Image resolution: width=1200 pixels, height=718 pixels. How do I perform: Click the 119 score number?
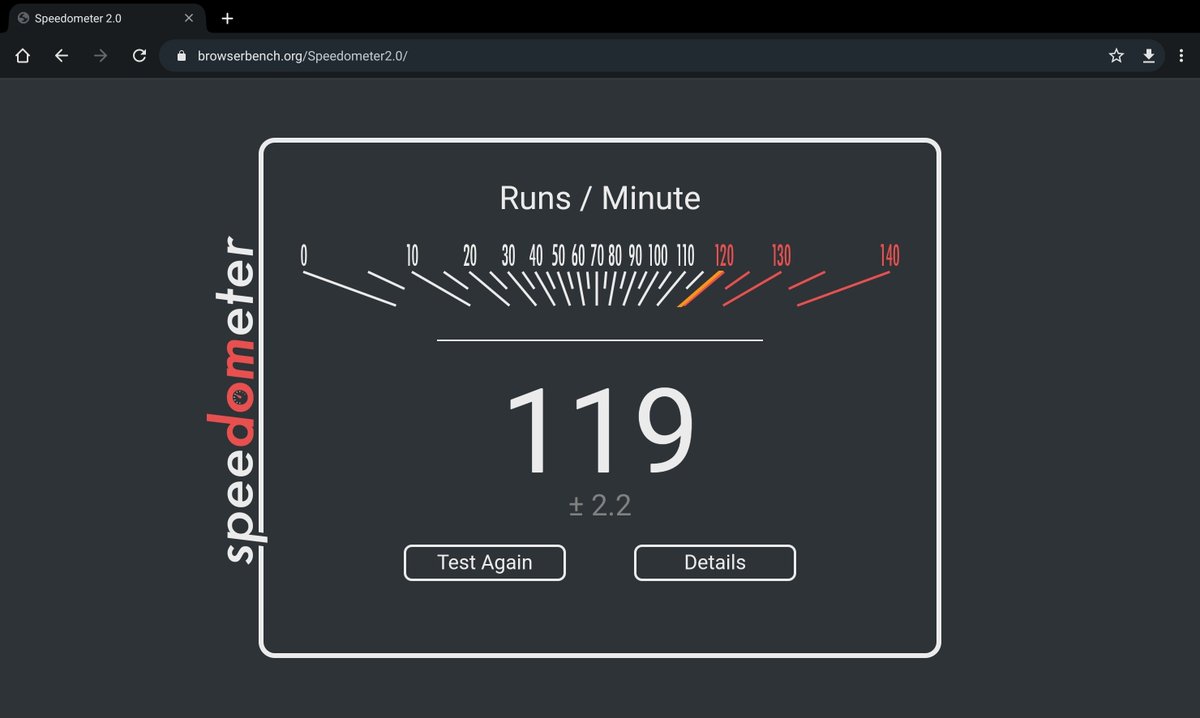(600, 432)
